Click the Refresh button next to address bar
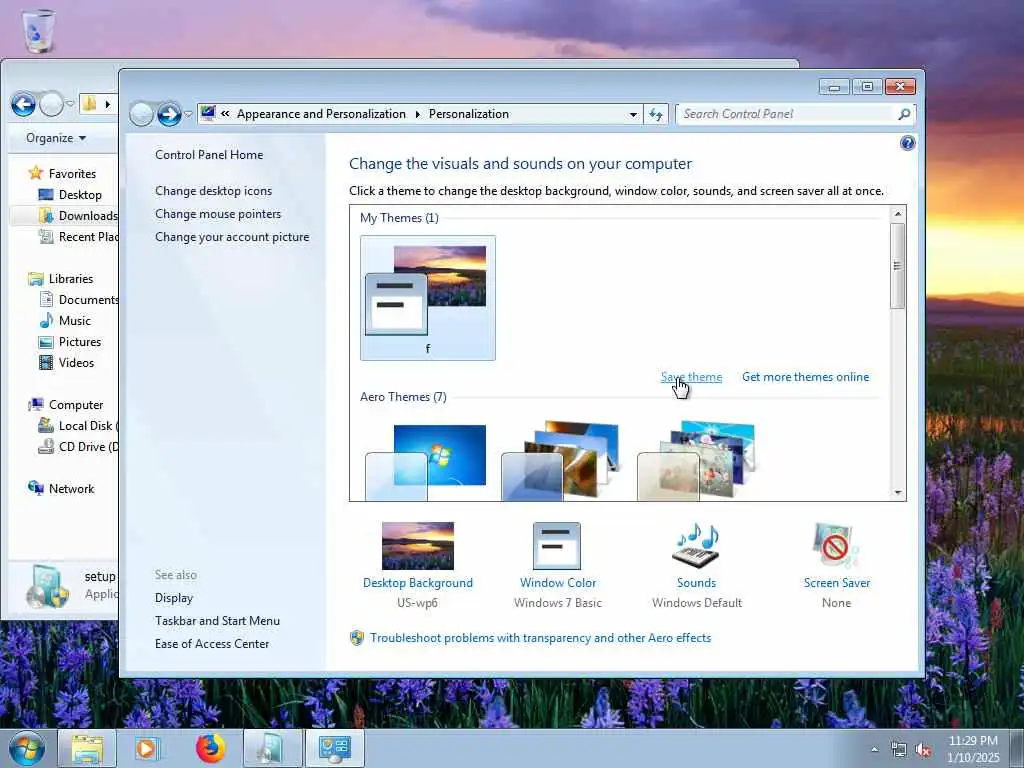Viewport: 1024px width, 768px height. point(656,114)
